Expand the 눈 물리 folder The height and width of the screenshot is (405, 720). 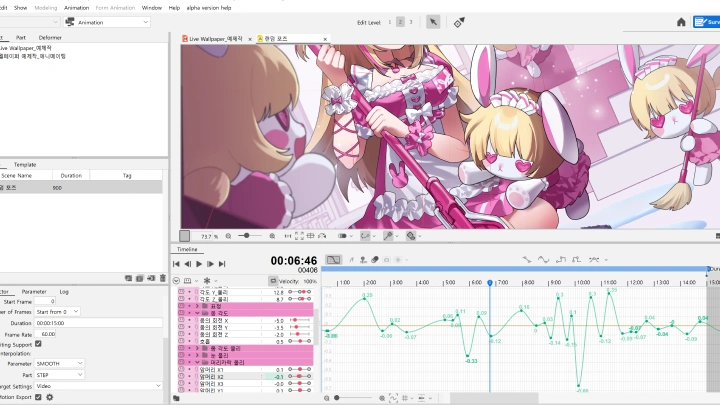click(x=197, y=355)
